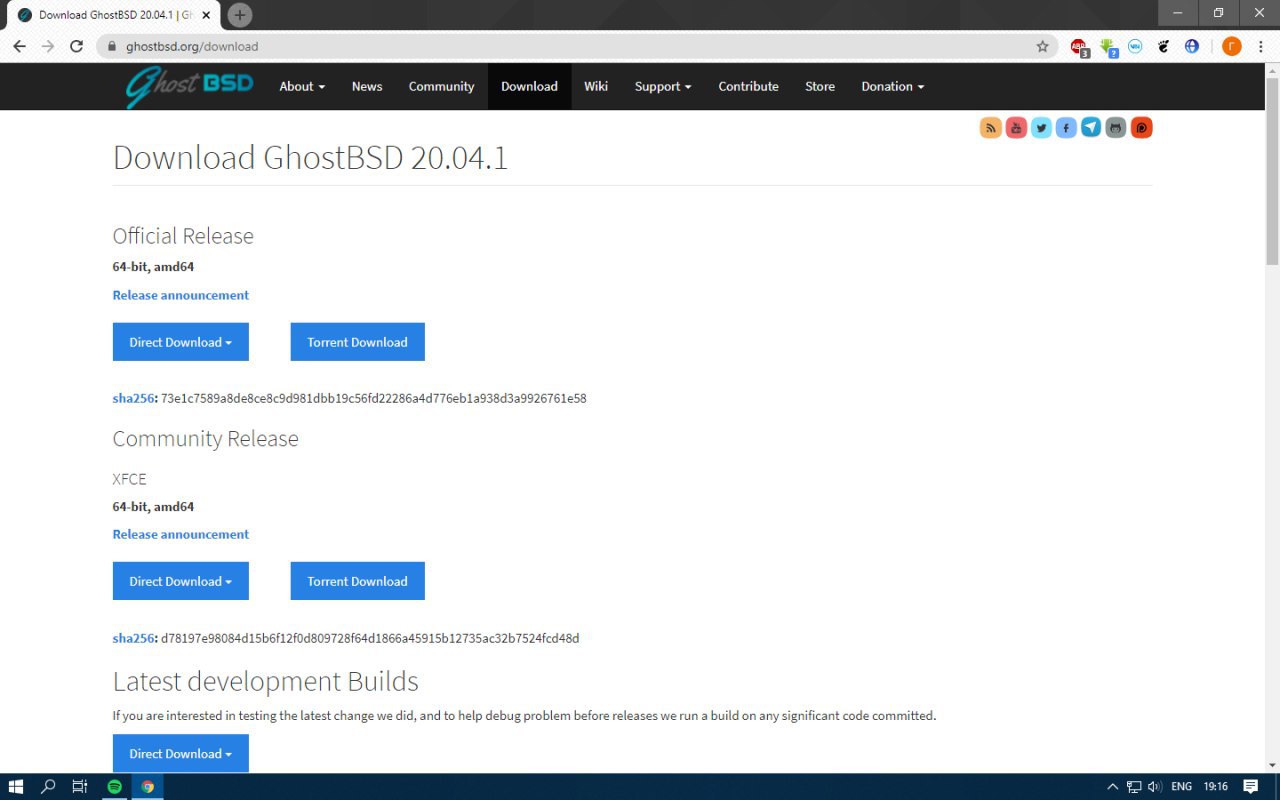Open the Twitter social icon
Image resolution: width=1280 pixels, height=800 pixels.
(1041, 128)
